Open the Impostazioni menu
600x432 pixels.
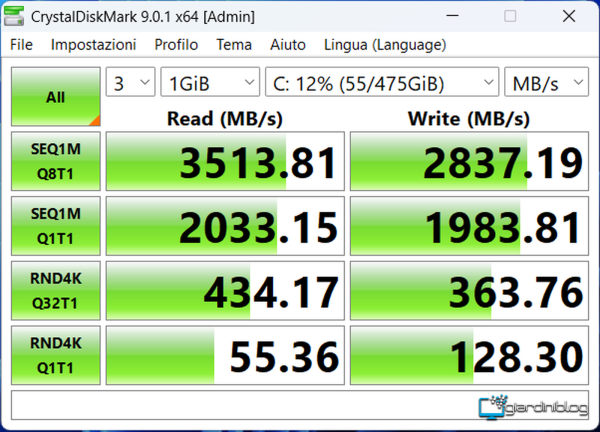(93, 45)
